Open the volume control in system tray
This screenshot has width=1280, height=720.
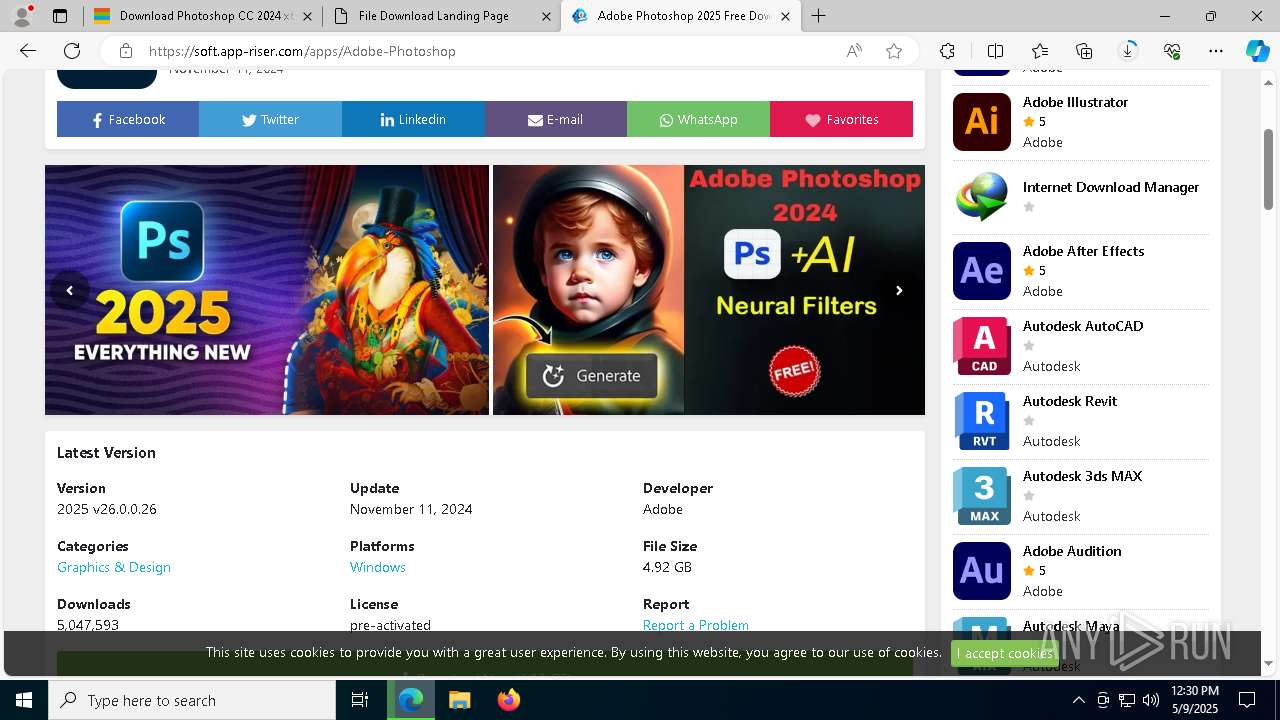tap(1151, 700)
